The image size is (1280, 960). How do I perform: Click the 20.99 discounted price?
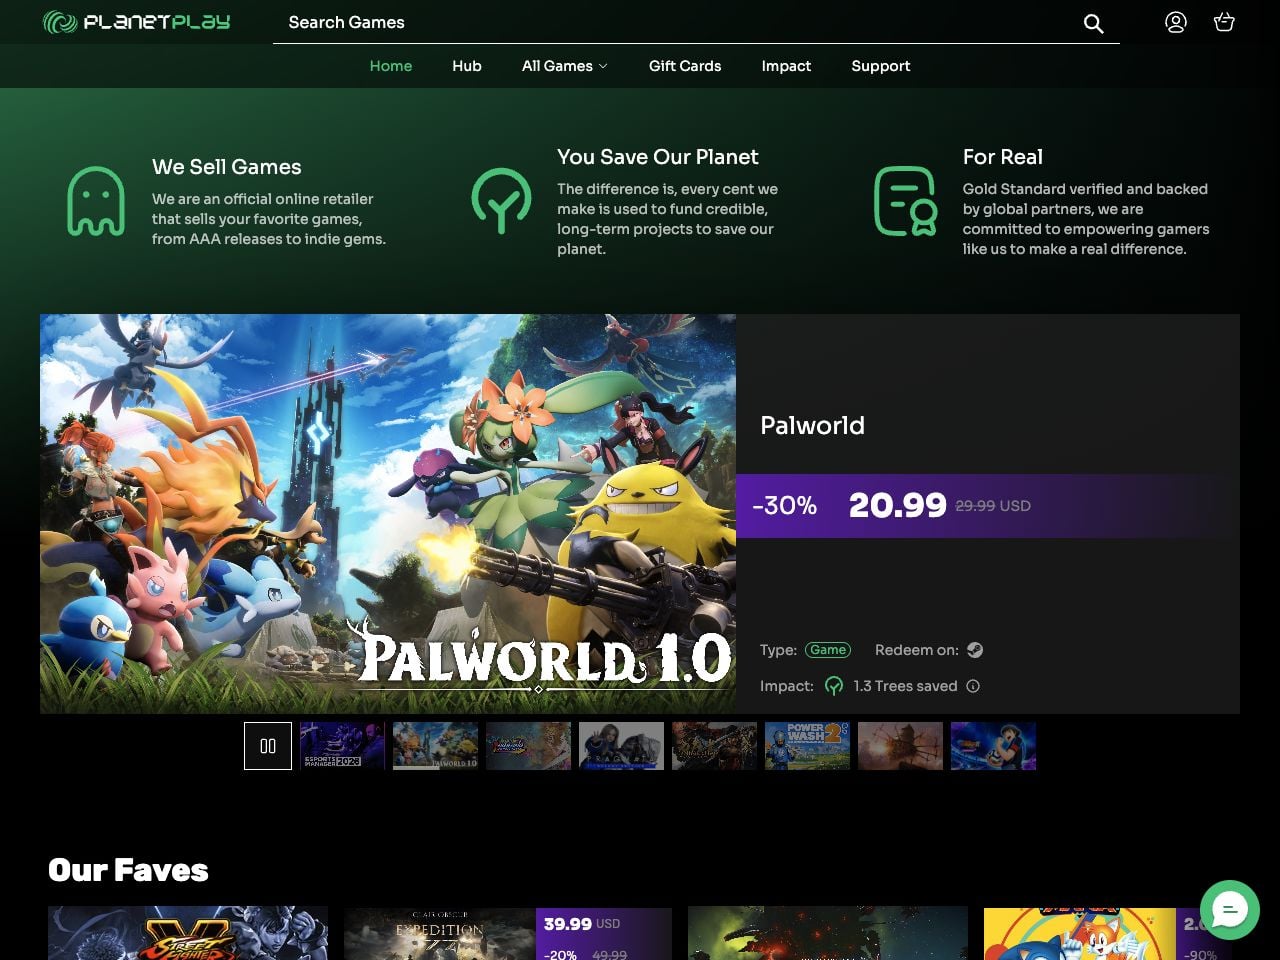(x=898, y=505)
